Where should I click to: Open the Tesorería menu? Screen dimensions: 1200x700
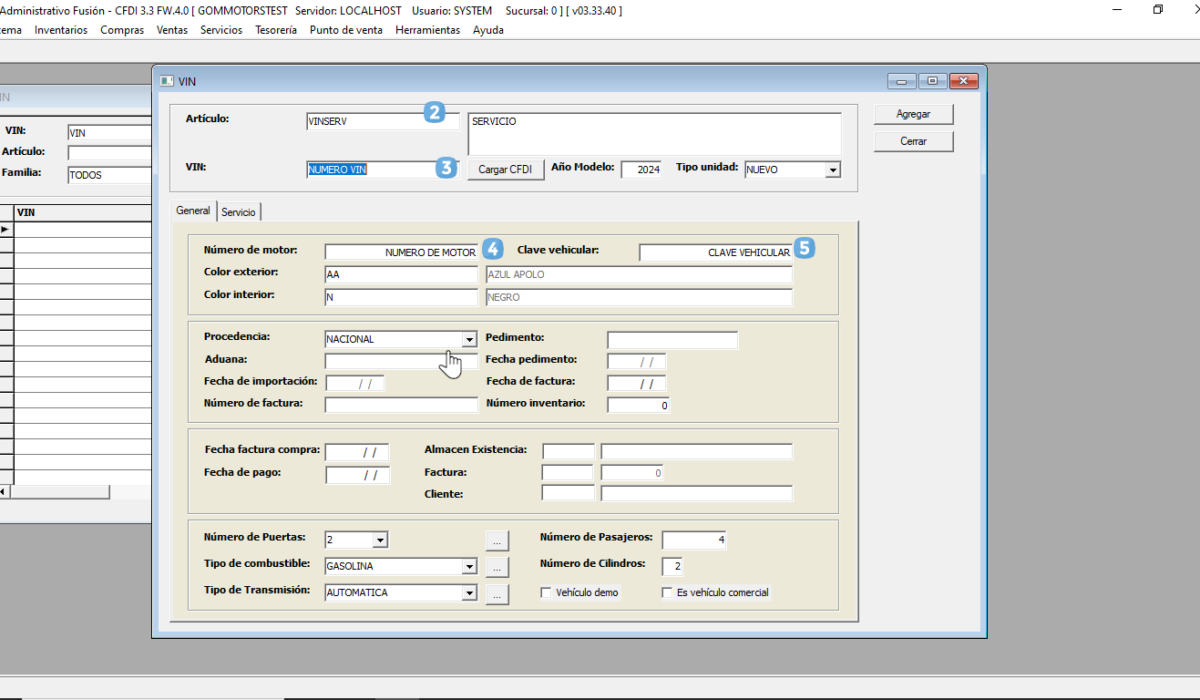pos(276,30)
